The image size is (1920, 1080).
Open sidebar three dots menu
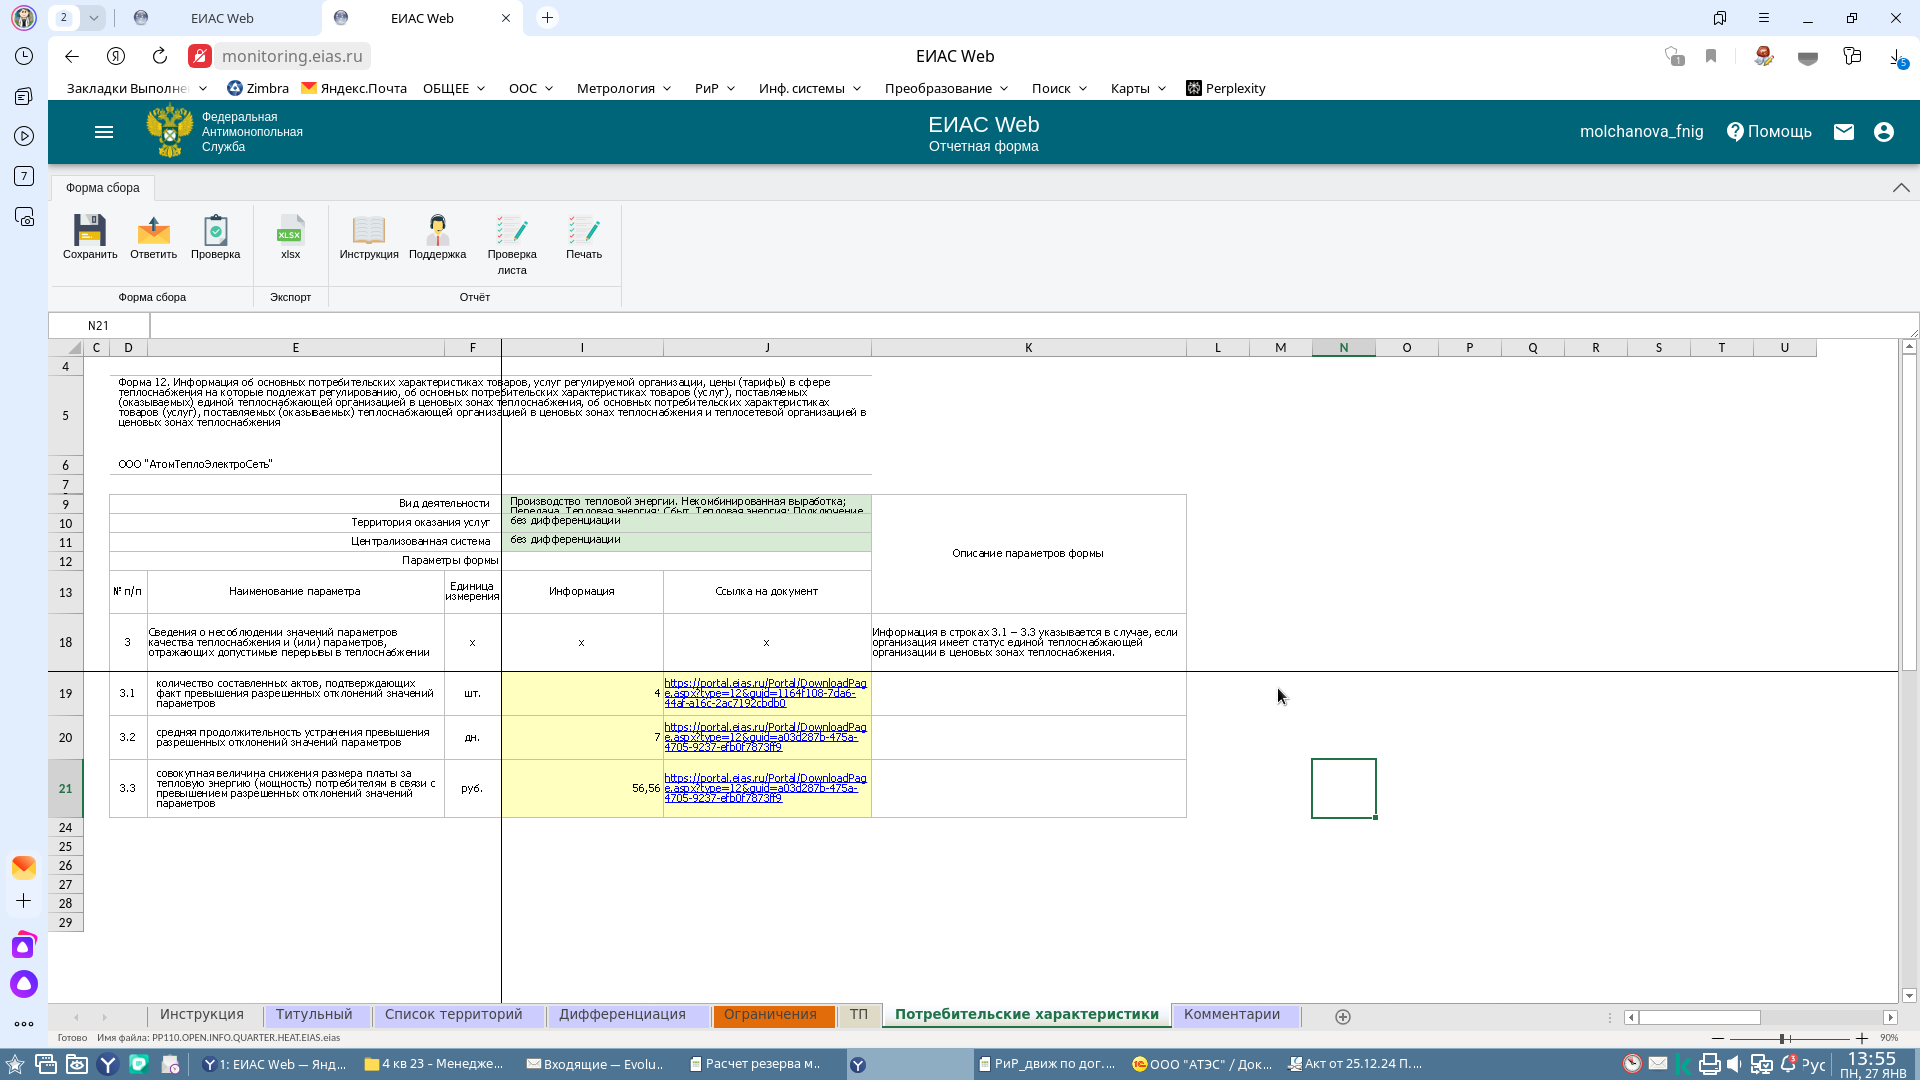pyautogui.click(x=24, y=1024)
